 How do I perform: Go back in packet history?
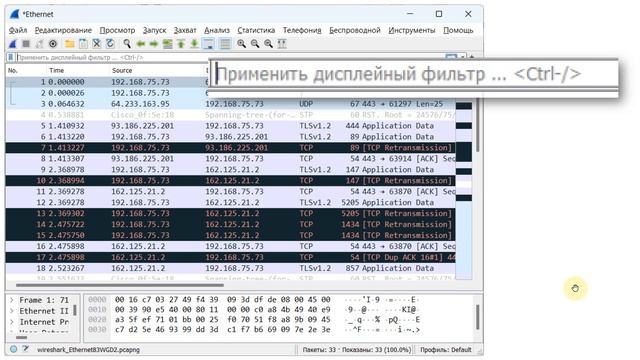click(x=141, y=44)
